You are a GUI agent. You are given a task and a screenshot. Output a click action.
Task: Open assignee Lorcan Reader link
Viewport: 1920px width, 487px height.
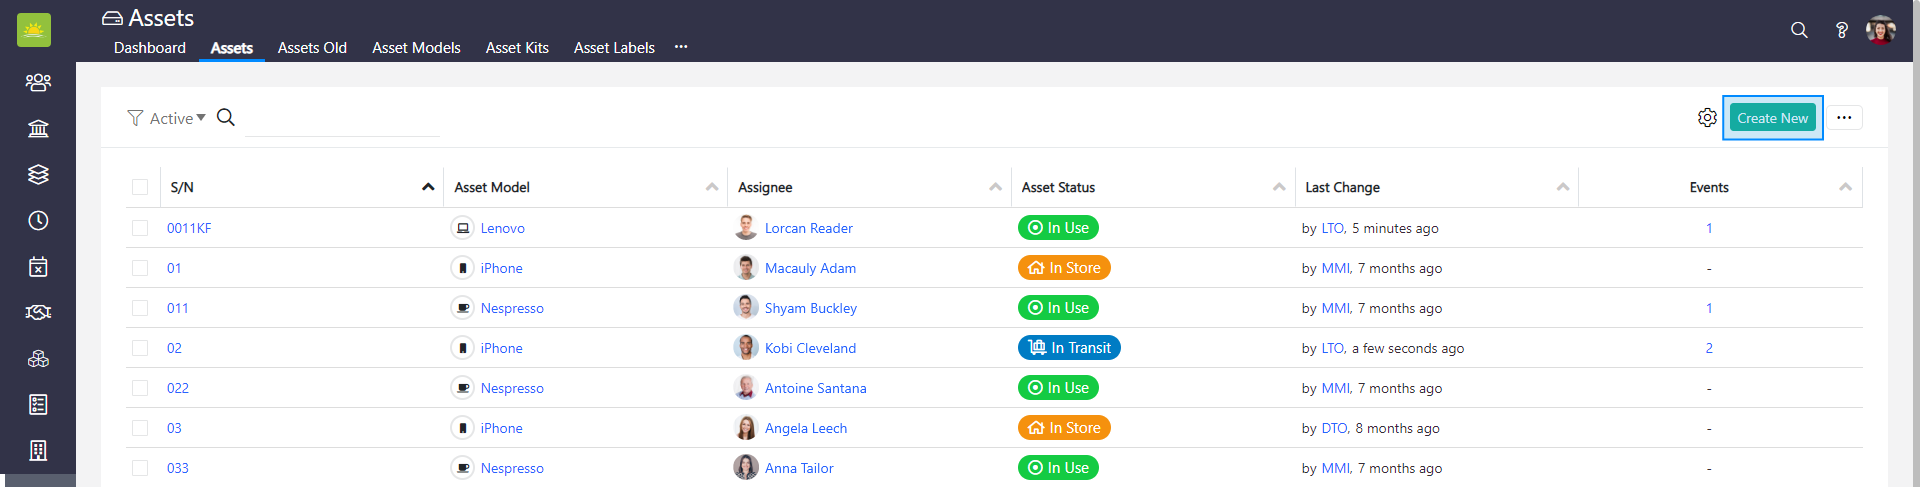click(808, 228)
